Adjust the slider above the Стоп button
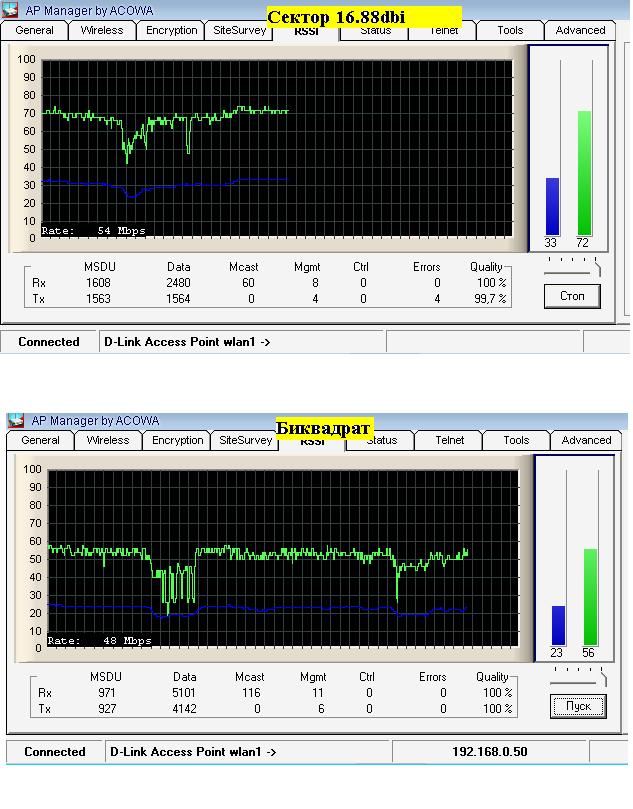Viewport: 633px width, 809px height. tap(572, 267)
